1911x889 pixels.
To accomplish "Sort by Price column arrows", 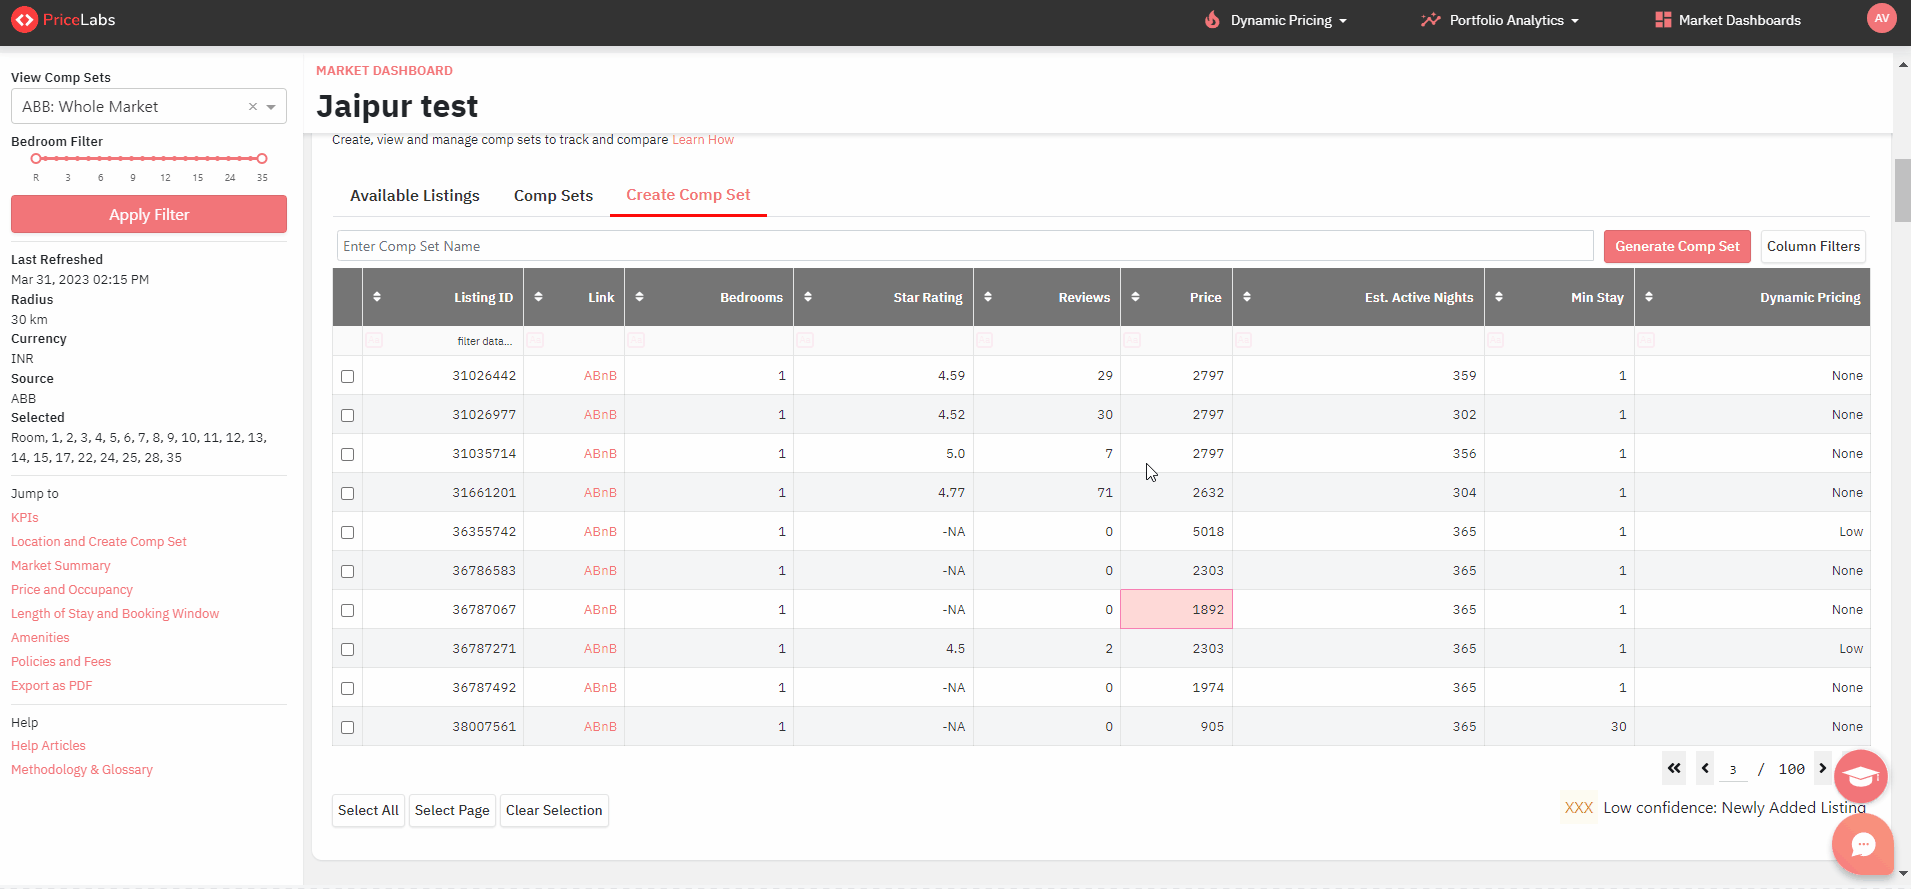I will pos(1136,297).
